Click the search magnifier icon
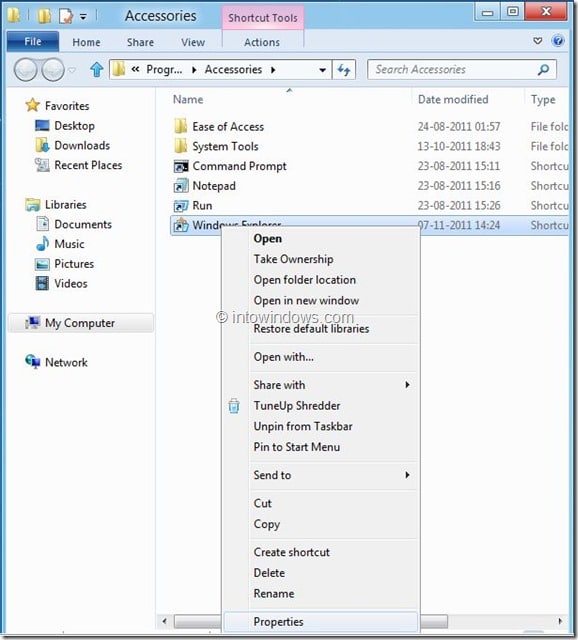 point(543,70)
